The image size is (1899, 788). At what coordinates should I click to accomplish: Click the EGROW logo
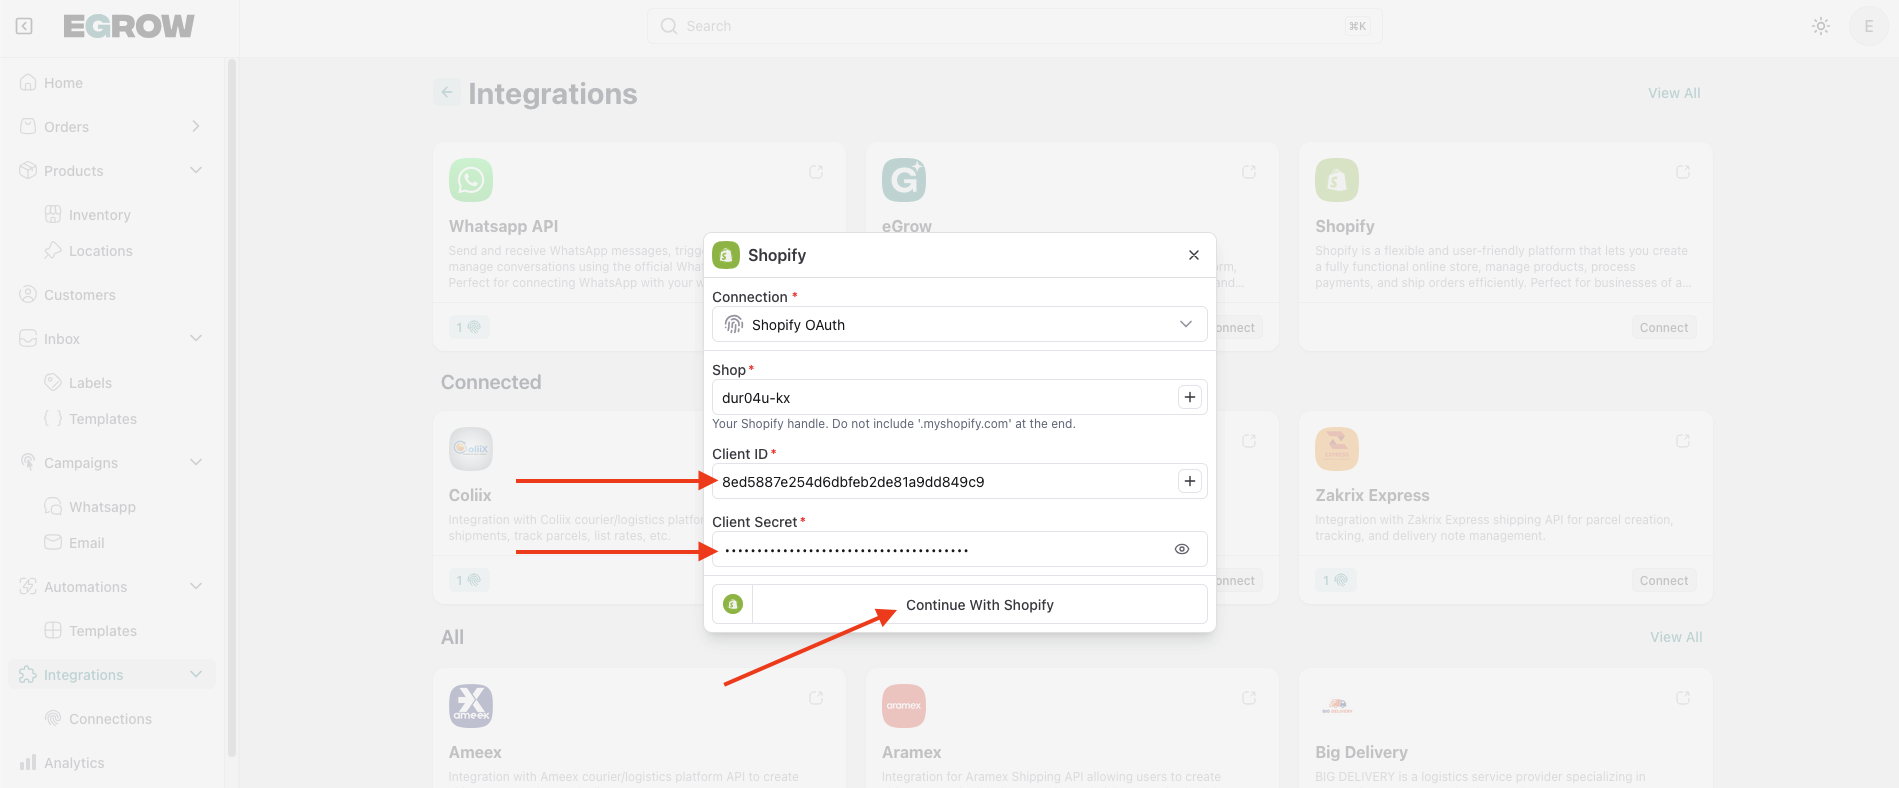(129, 26)
